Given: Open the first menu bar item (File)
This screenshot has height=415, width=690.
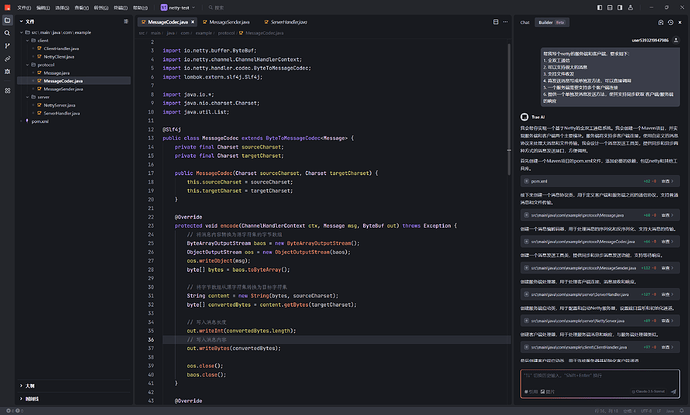Looking at the screenshot, I should pyautogui.click(x=24, y=7).
